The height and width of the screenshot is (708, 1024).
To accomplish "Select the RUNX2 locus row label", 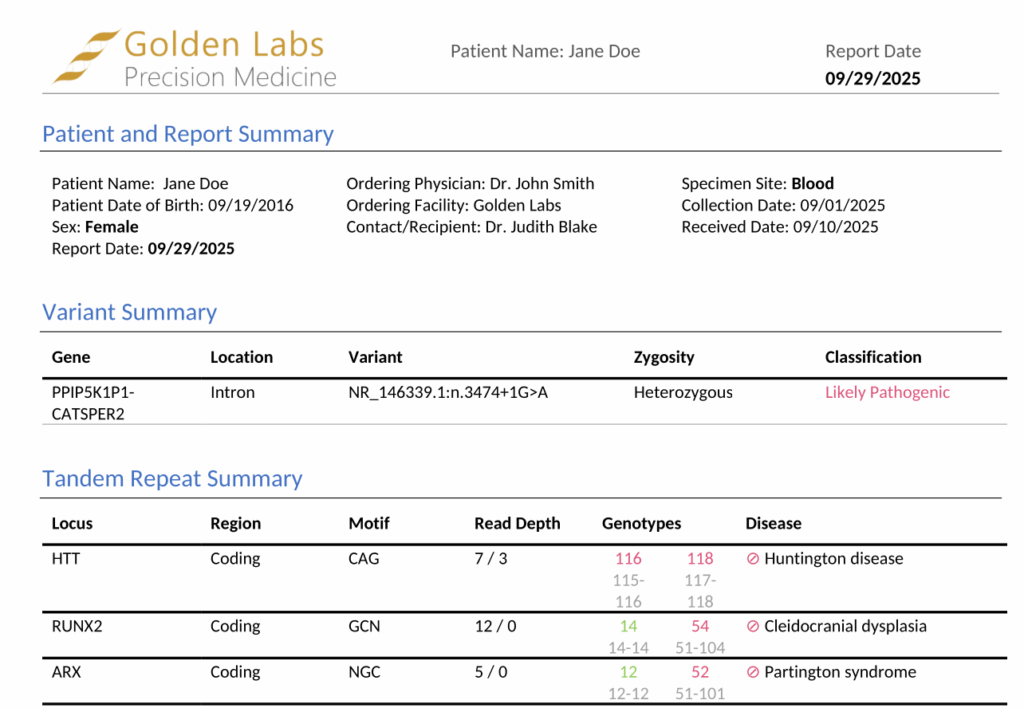I will click(73, 627).
